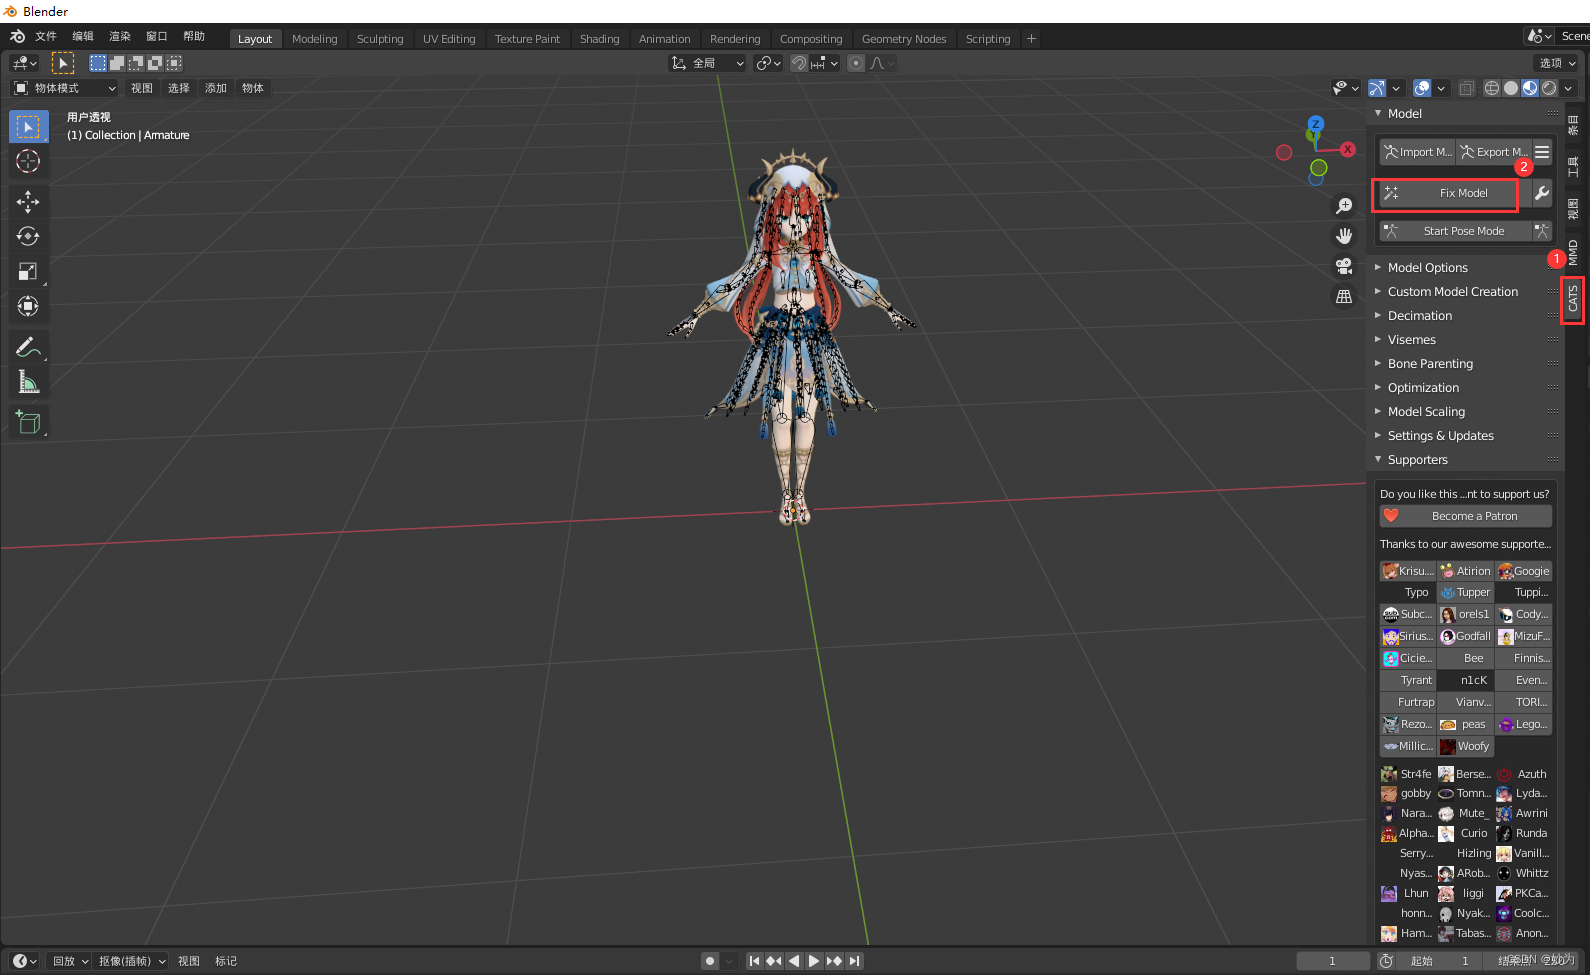Open the Modeling workspace tab
Screen dimensions: 1590x975
[314, 39]
